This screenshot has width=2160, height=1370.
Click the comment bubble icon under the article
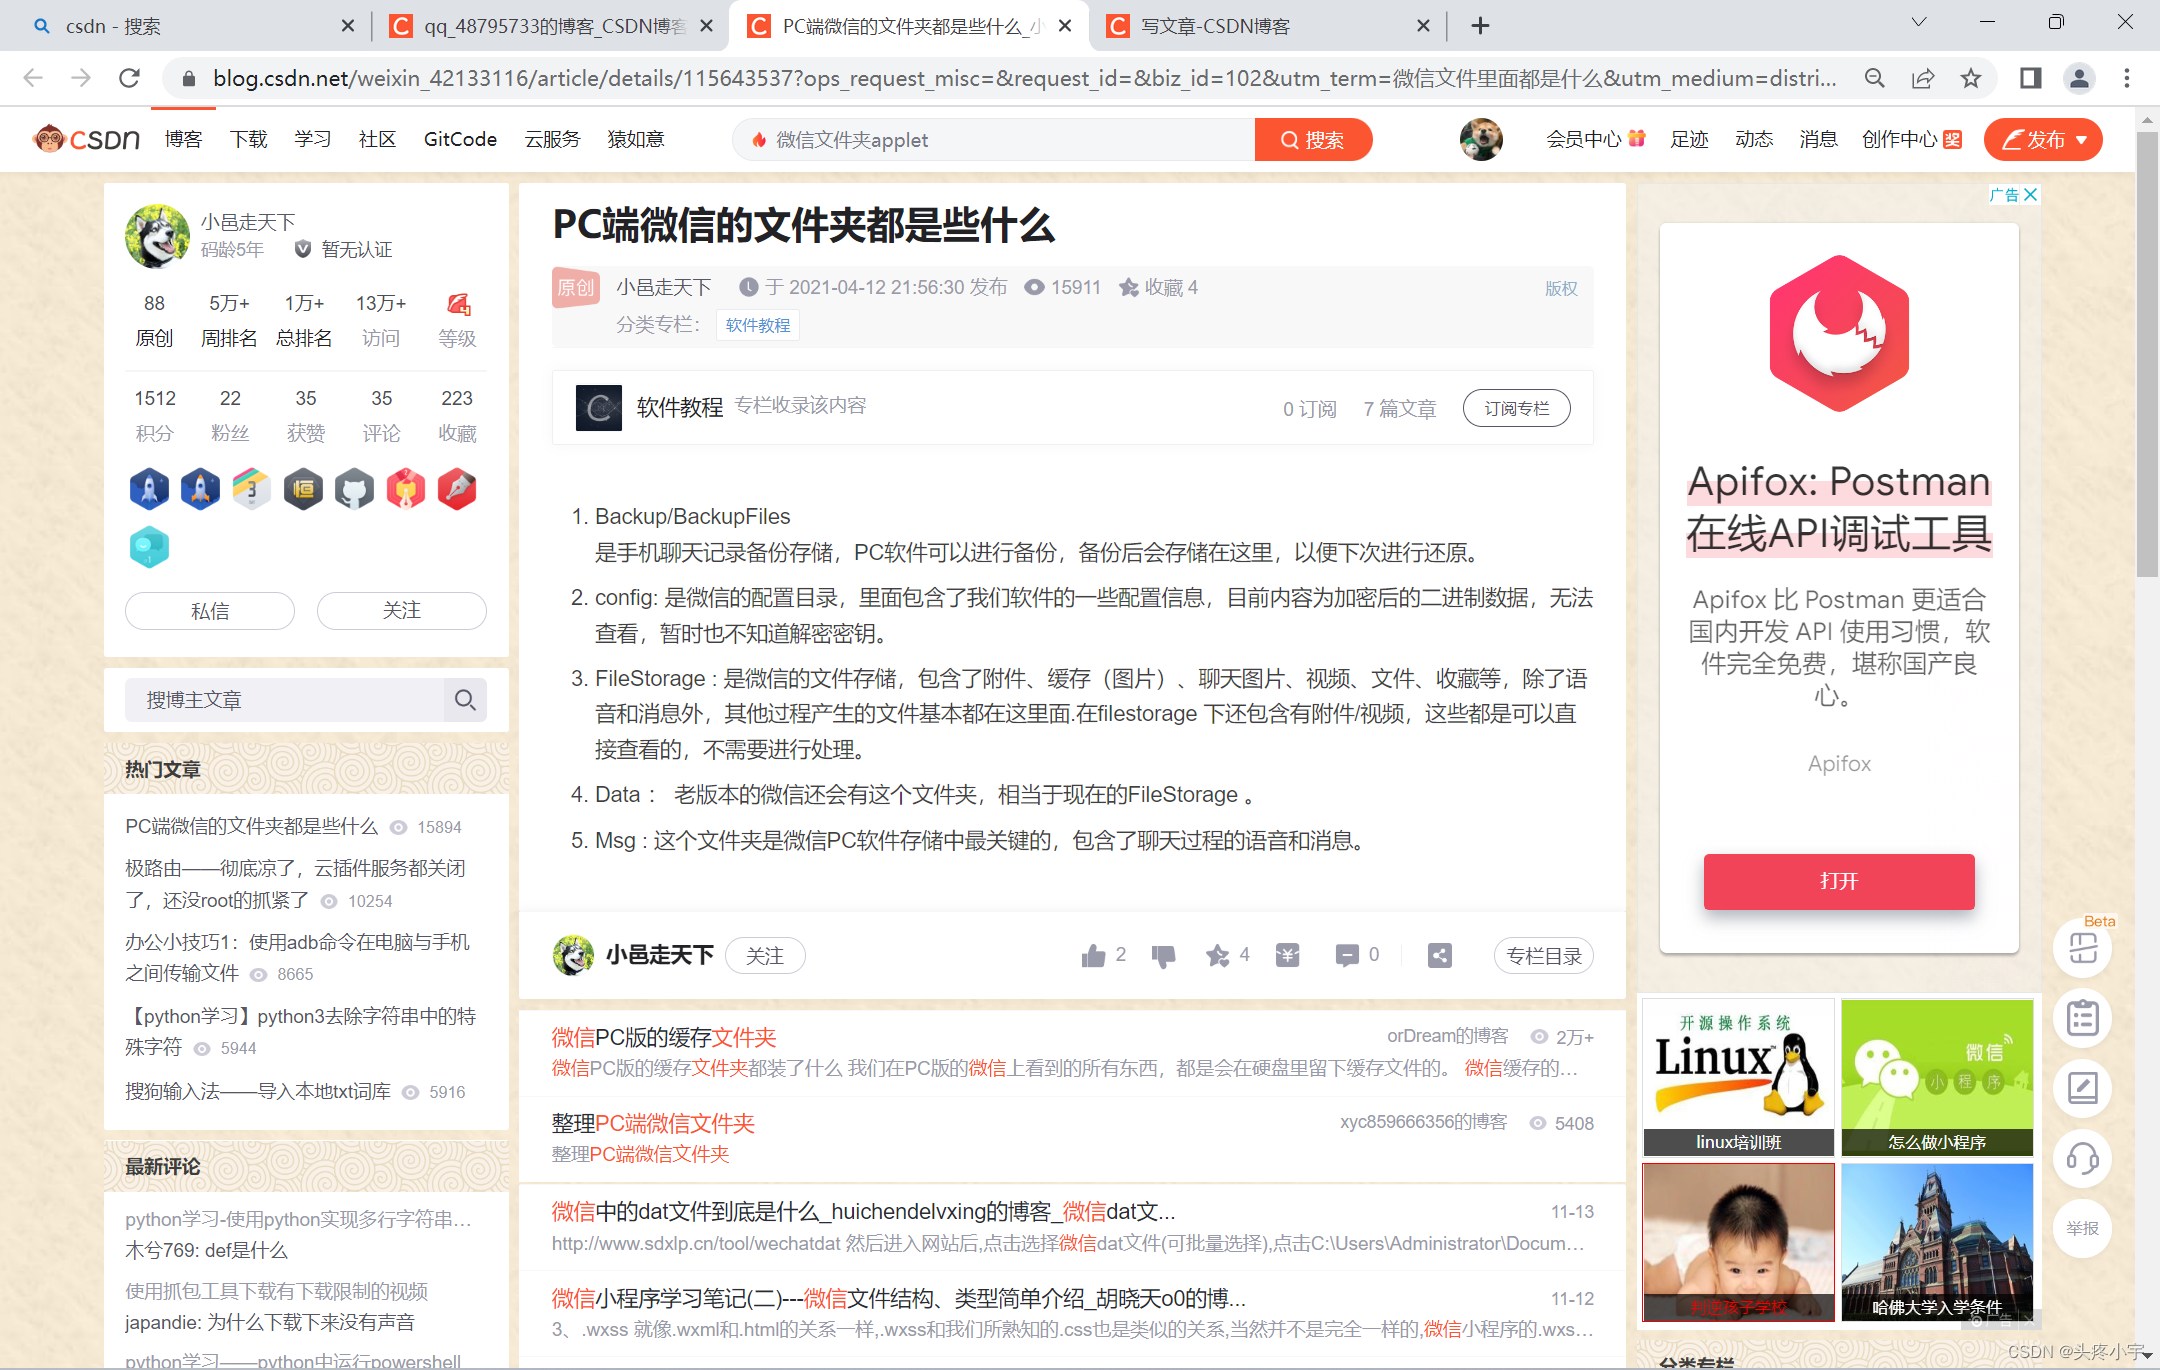coord(1348,955)
